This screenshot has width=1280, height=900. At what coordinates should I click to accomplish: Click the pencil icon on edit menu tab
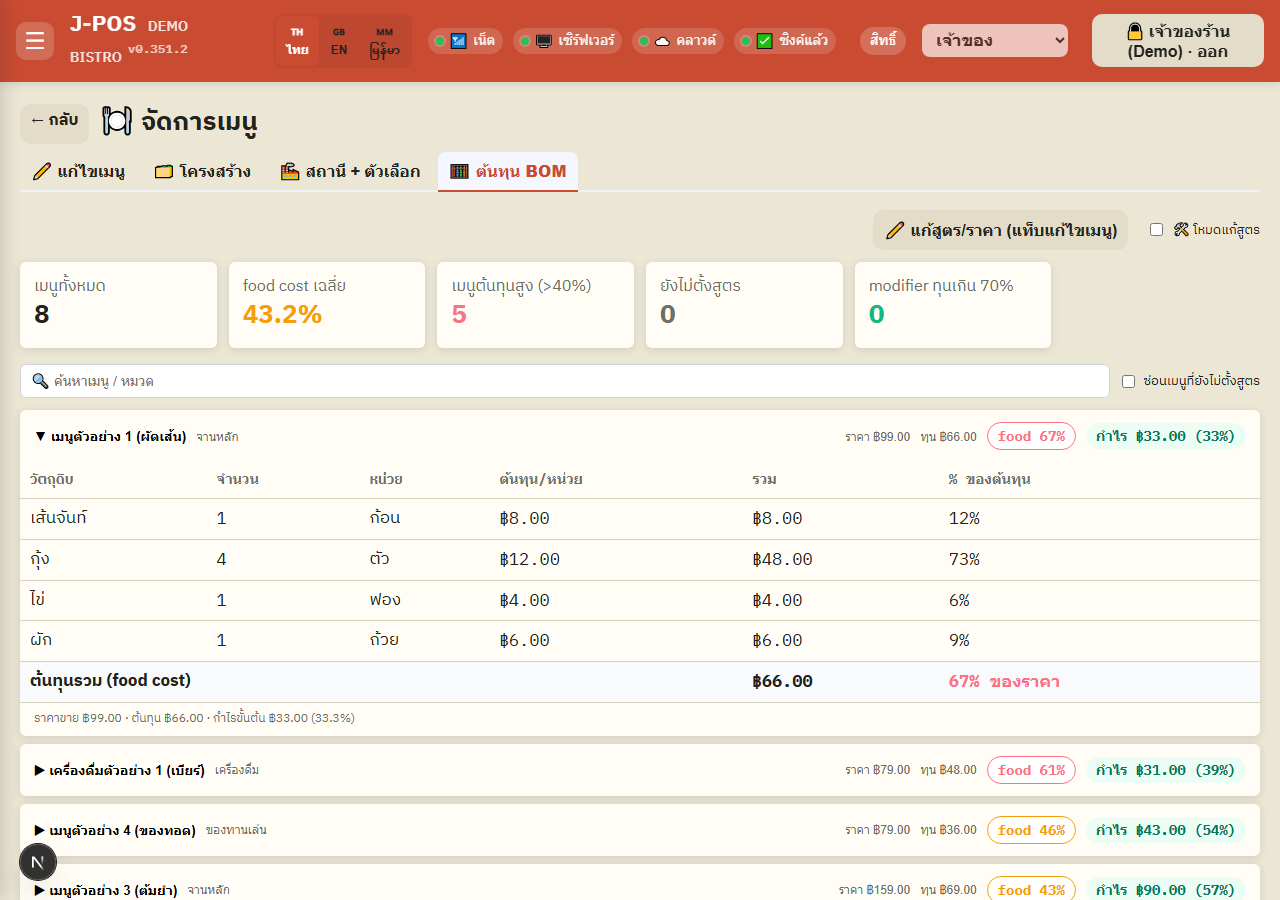[42, 172]
